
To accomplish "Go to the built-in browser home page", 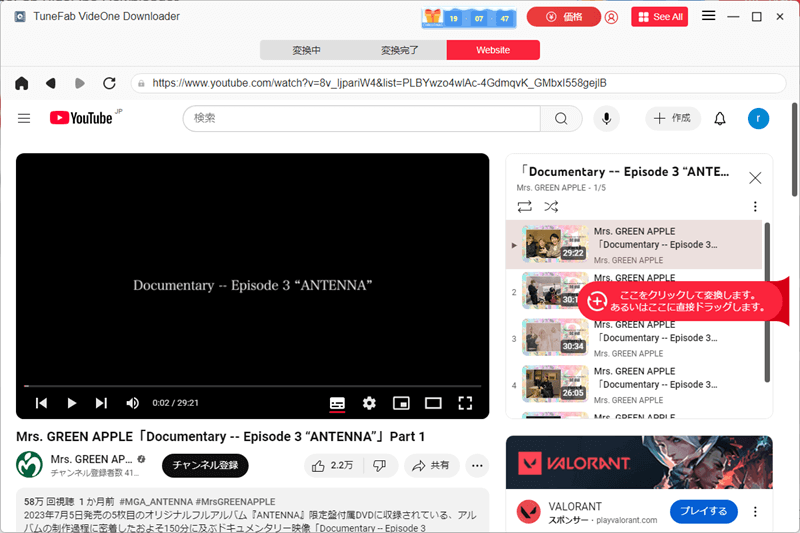I will (x=21, y=83).
